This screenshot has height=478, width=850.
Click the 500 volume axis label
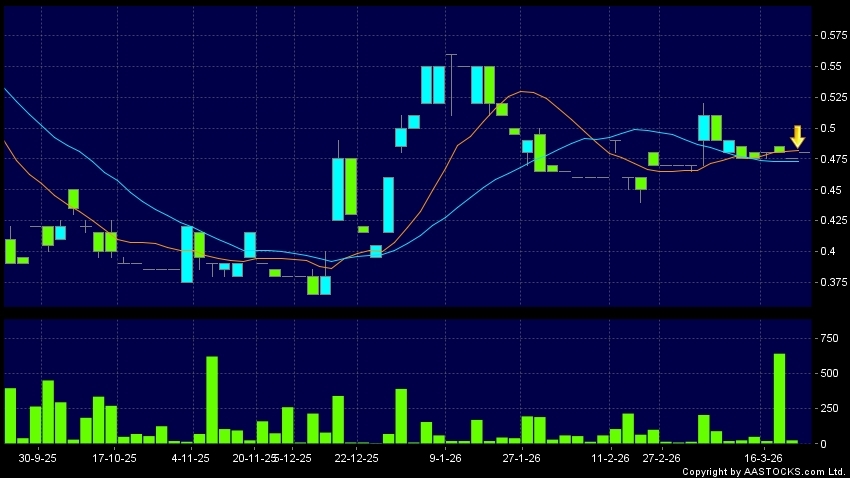pos(828,373)
